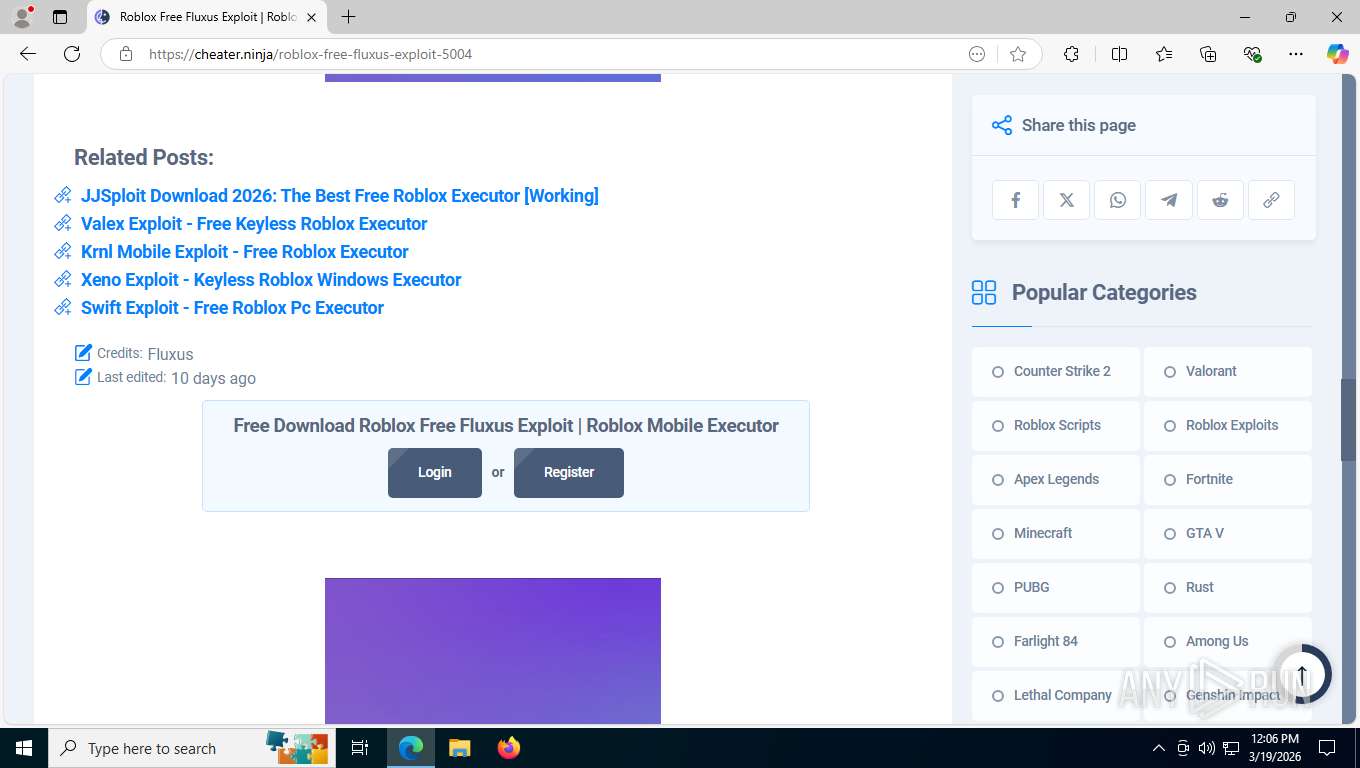The width and height of the screenshot is (1360, 768).
Task: Open Swift Exploit related post link
Action: (232, 308)
